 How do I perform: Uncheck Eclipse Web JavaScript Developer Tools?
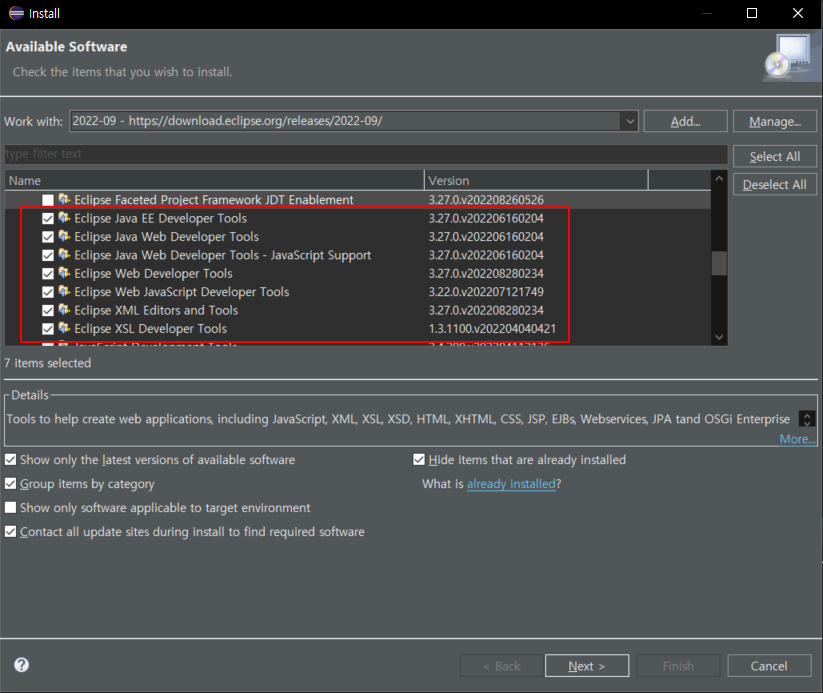pyautogui.click(x=48, y=292)
